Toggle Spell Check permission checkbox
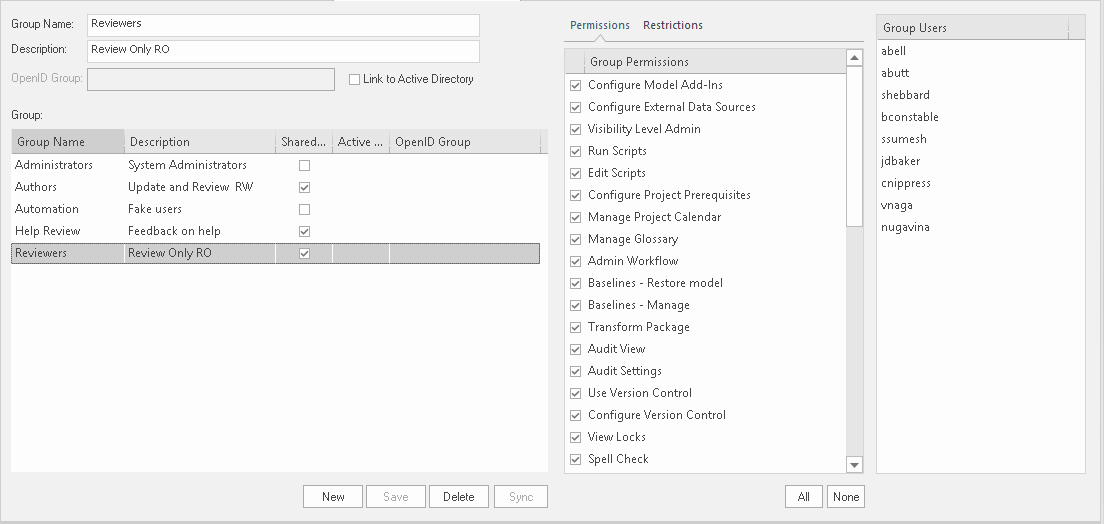The height and width of the screenshot is (524, 1104). [575, 459]
